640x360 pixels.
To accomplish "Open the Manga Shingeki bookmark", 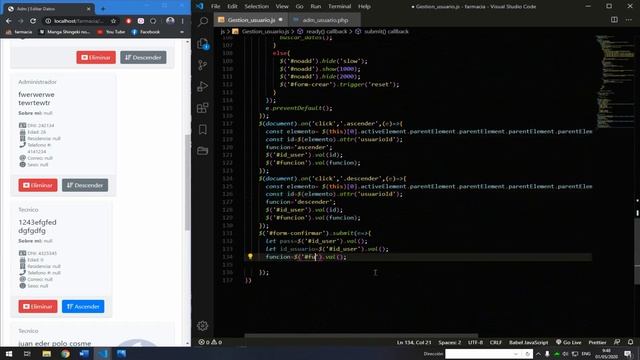I will tap(64, 32).
